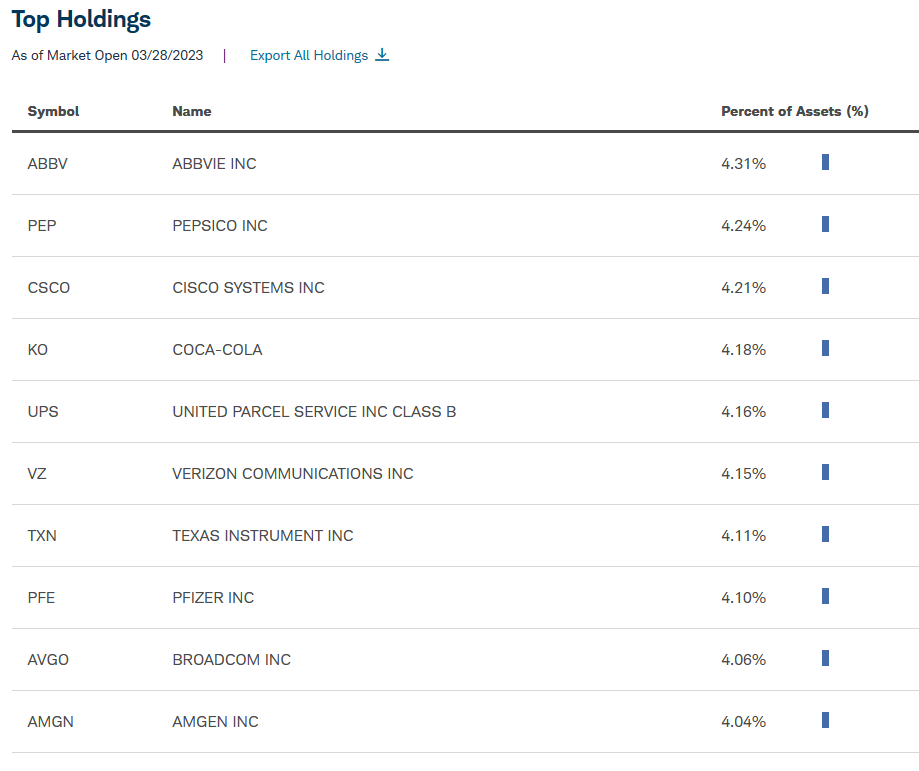Click the COCA-COLA name
The height and width of the screenshot is (771, 919).
[217, 350]
